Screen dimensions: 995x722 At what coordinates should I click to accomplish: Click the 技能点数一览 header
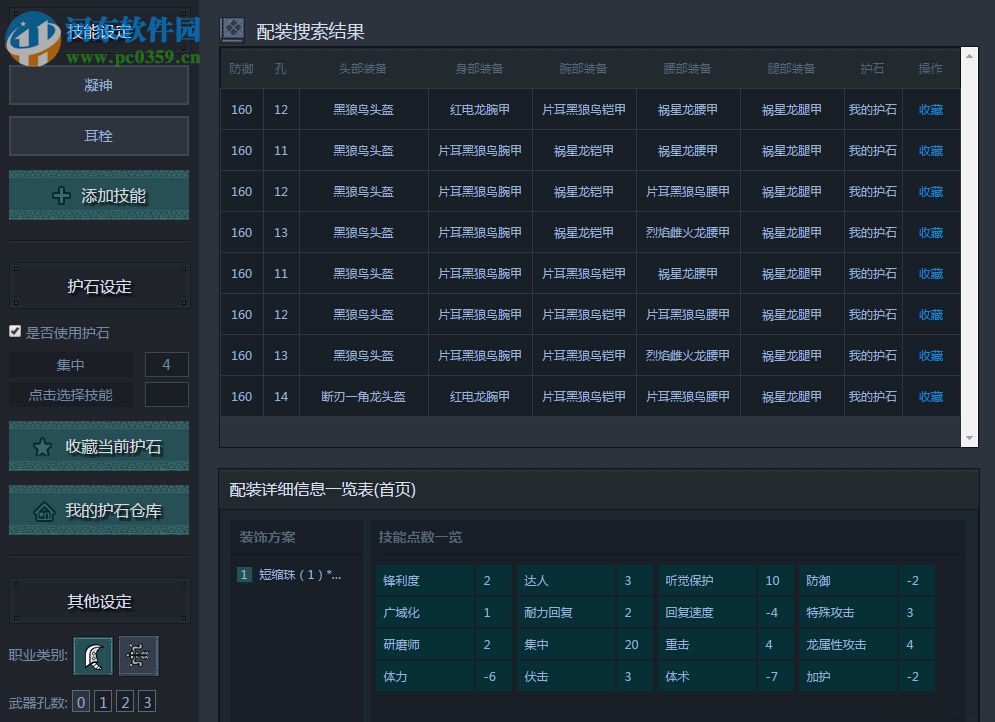[420, 537]
